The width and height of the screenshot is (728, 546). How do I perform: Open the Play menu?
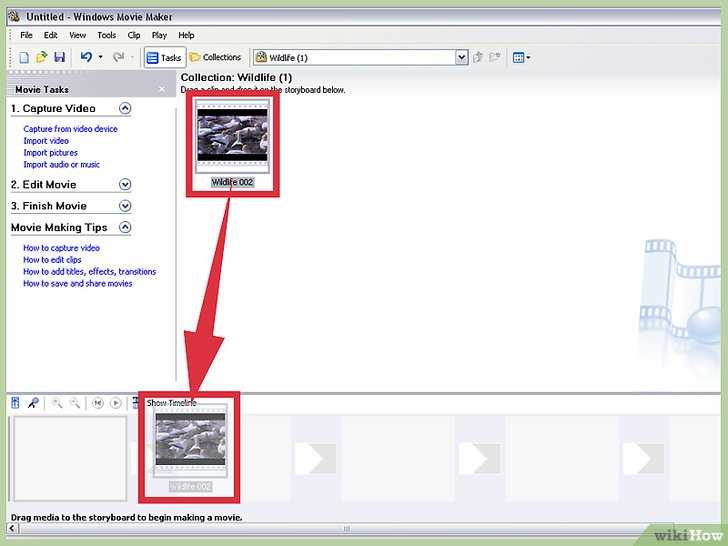(x=159, y=35)
